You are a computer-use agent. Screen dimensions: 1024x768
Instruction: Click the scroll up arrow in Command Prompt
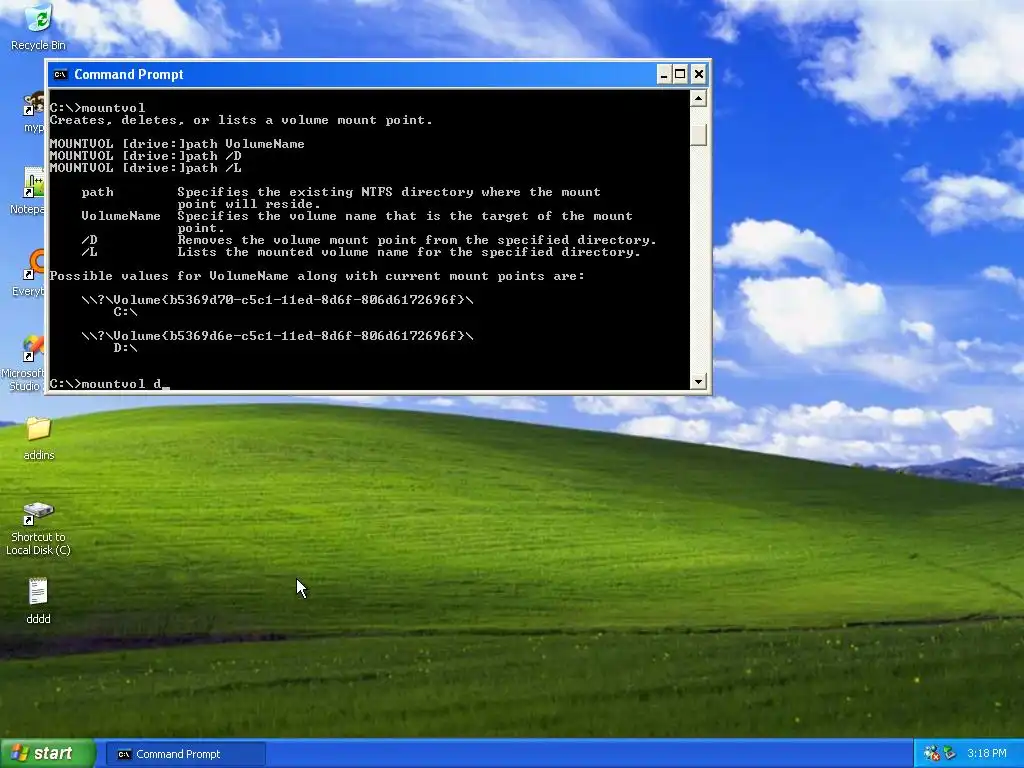coord(699,99)
